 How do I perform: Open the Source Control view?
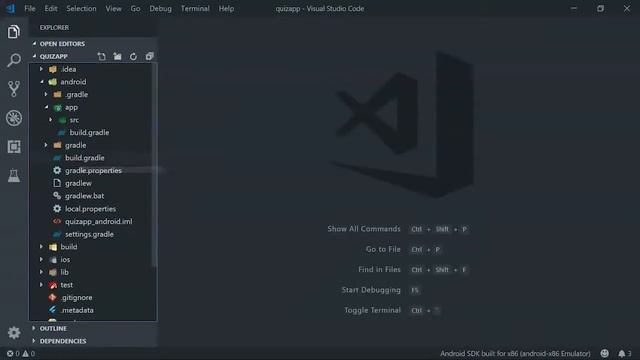click(x=13, y=89)
